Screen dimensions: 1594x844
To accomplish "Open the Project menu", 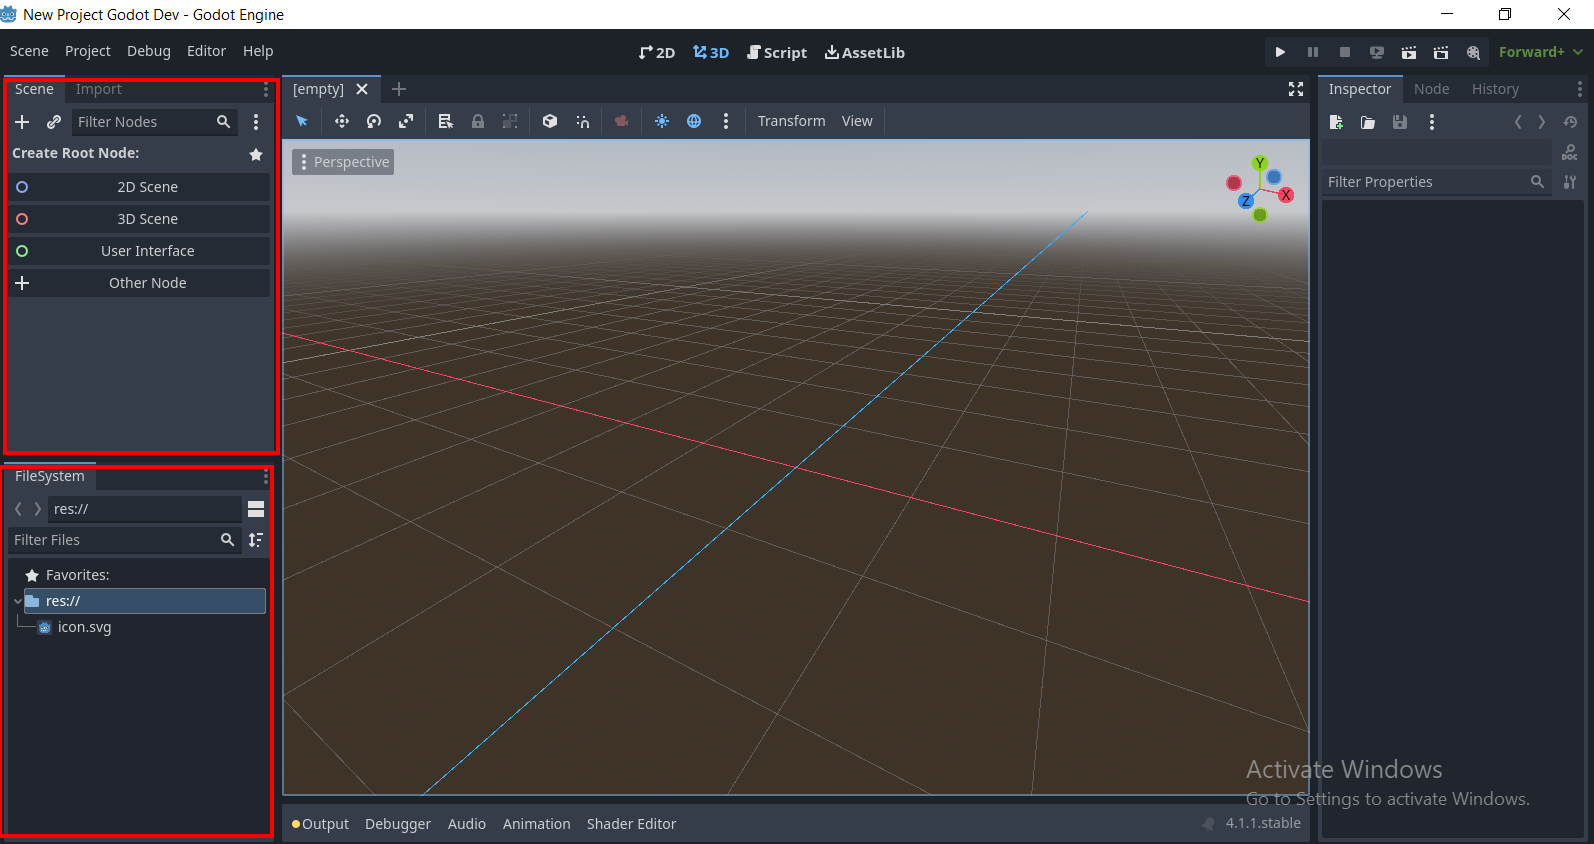I will [x=88, y=51].
